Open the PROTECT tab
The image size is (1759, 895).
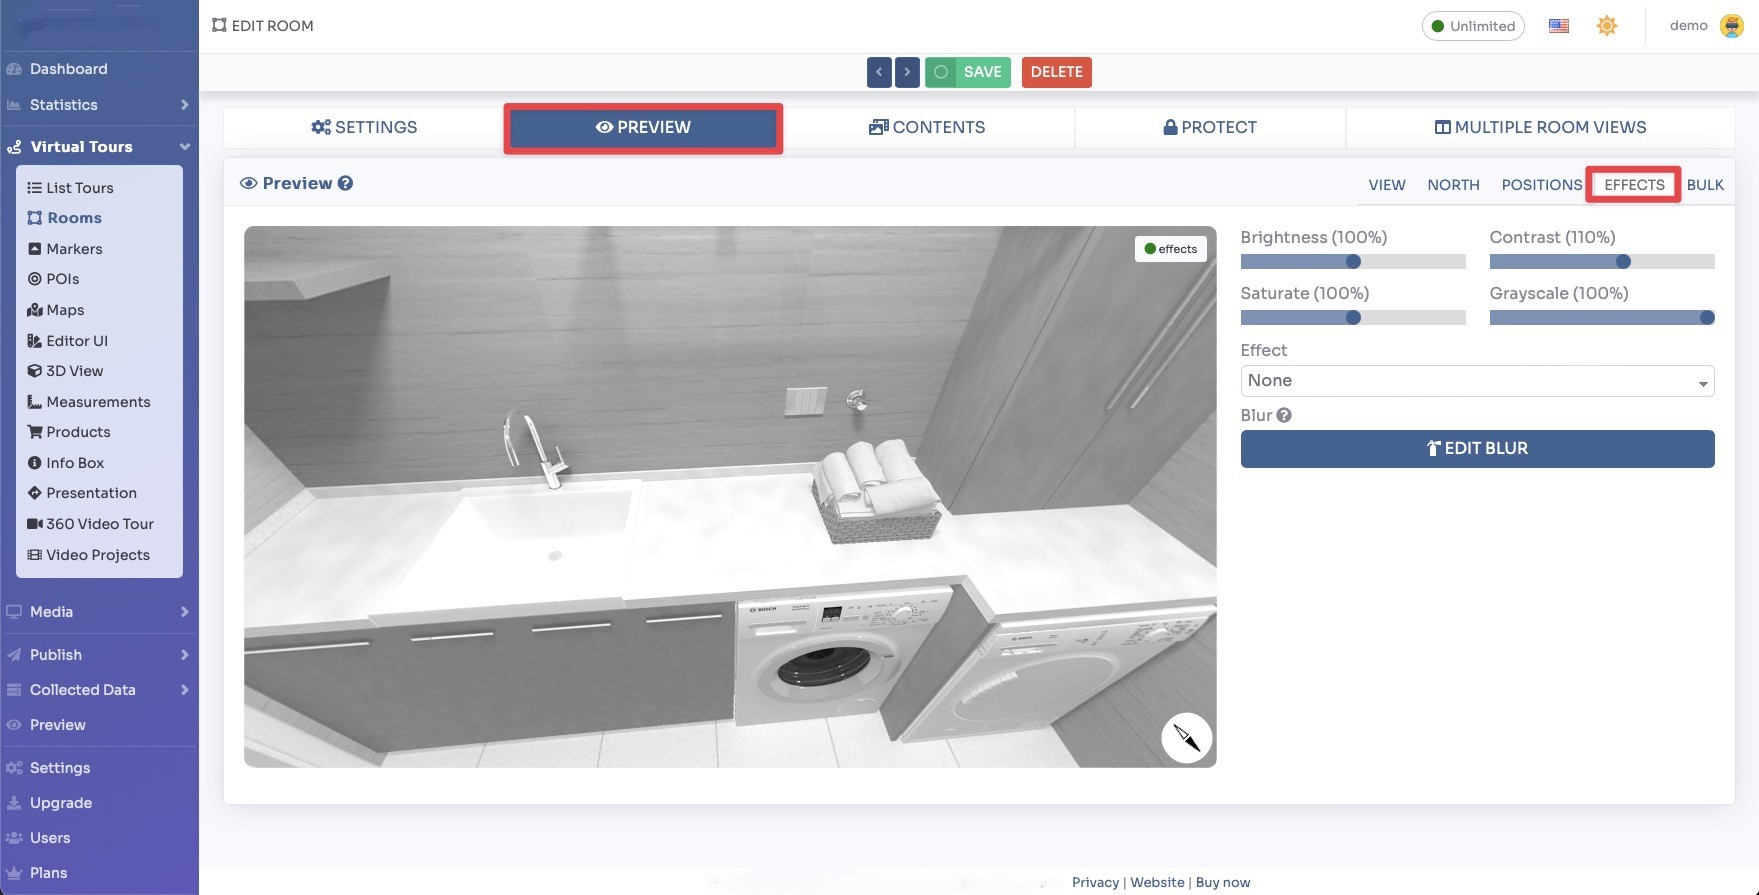point(1210,127)
